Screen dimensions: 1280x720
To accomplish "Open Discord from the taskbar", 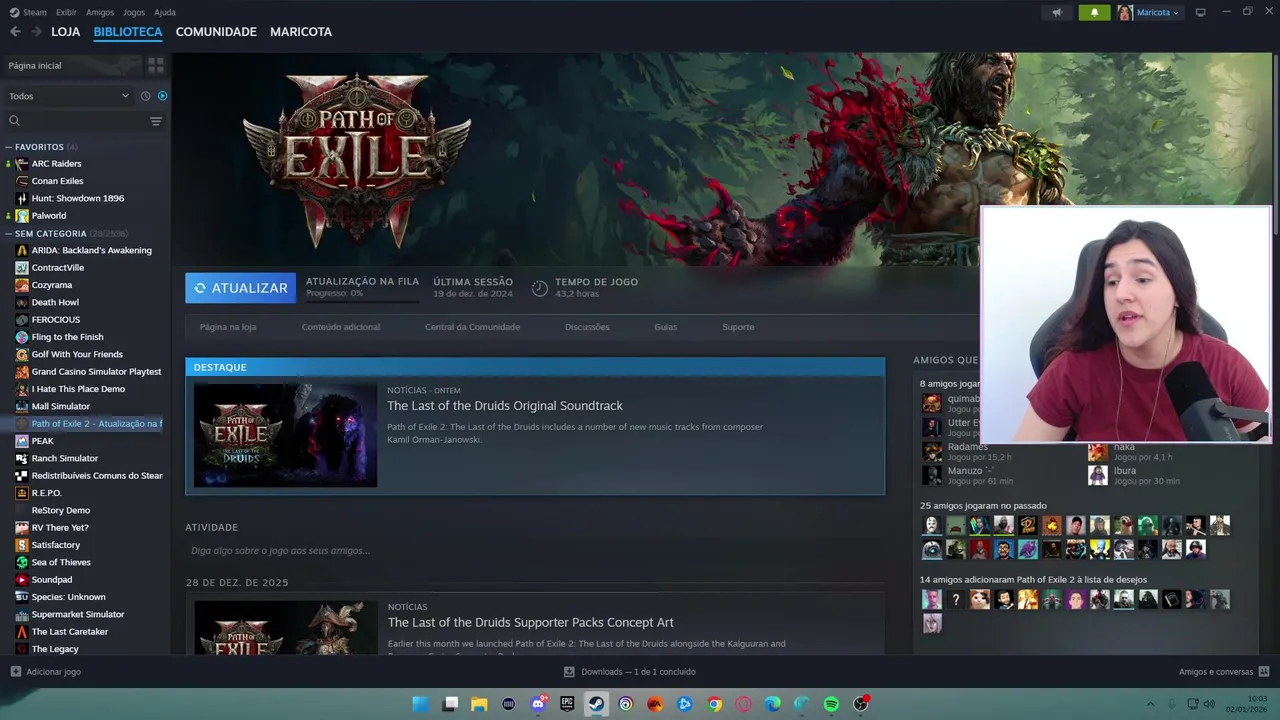I will tap(538, 704).
